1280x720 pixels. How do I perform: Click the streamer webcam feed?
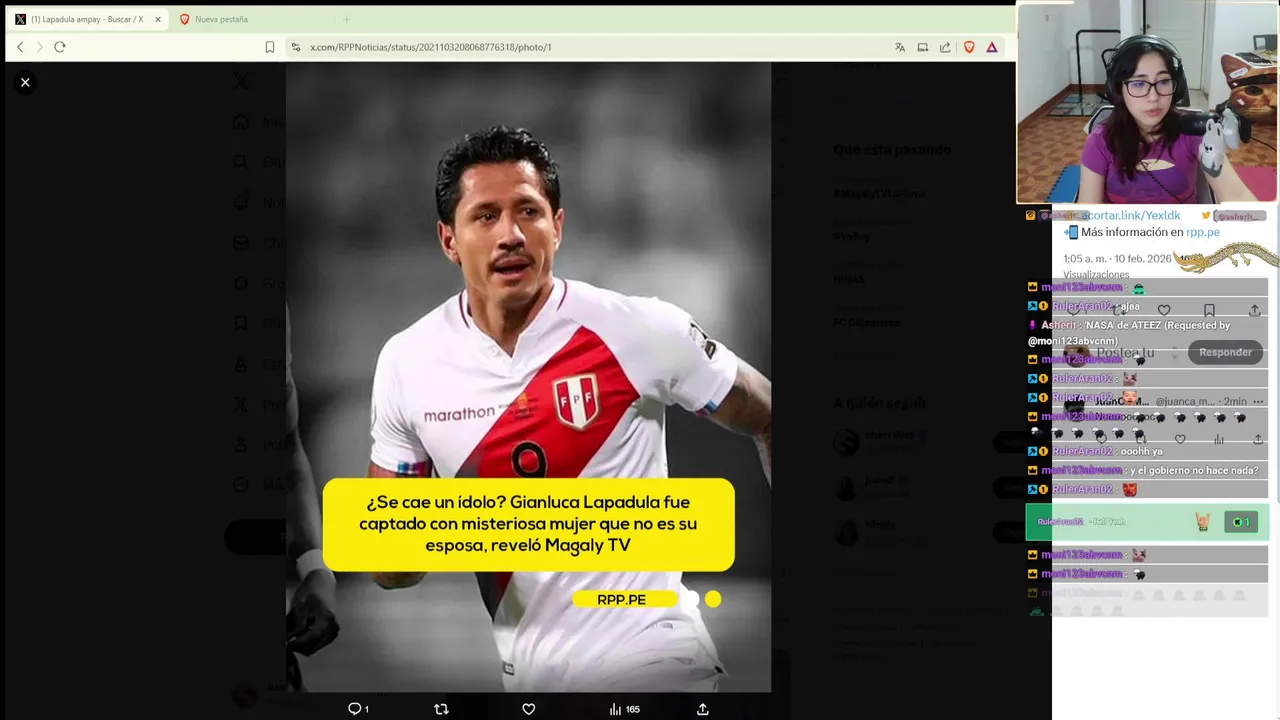pyautogui.click(x=1148, y=102)
